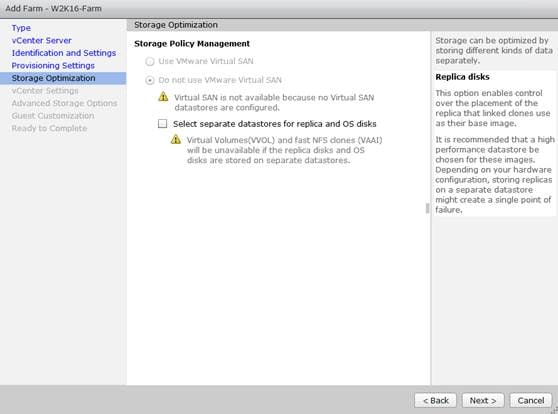Click 'Virtual SAN is not available' warning text
Viewport: 558px width, 414px height.
point(274,103)
